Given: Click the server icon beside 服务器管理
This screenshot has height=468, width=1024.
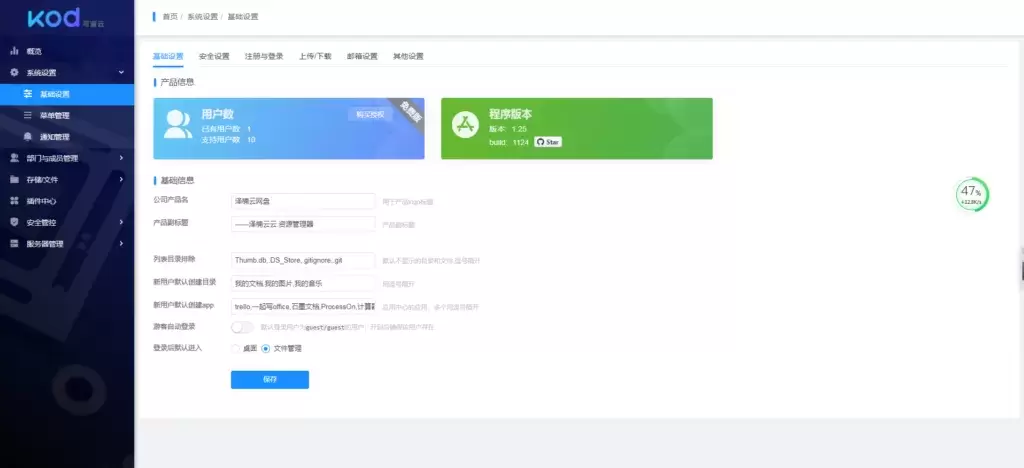Looking at the screenshot, I should click(14, 243).
